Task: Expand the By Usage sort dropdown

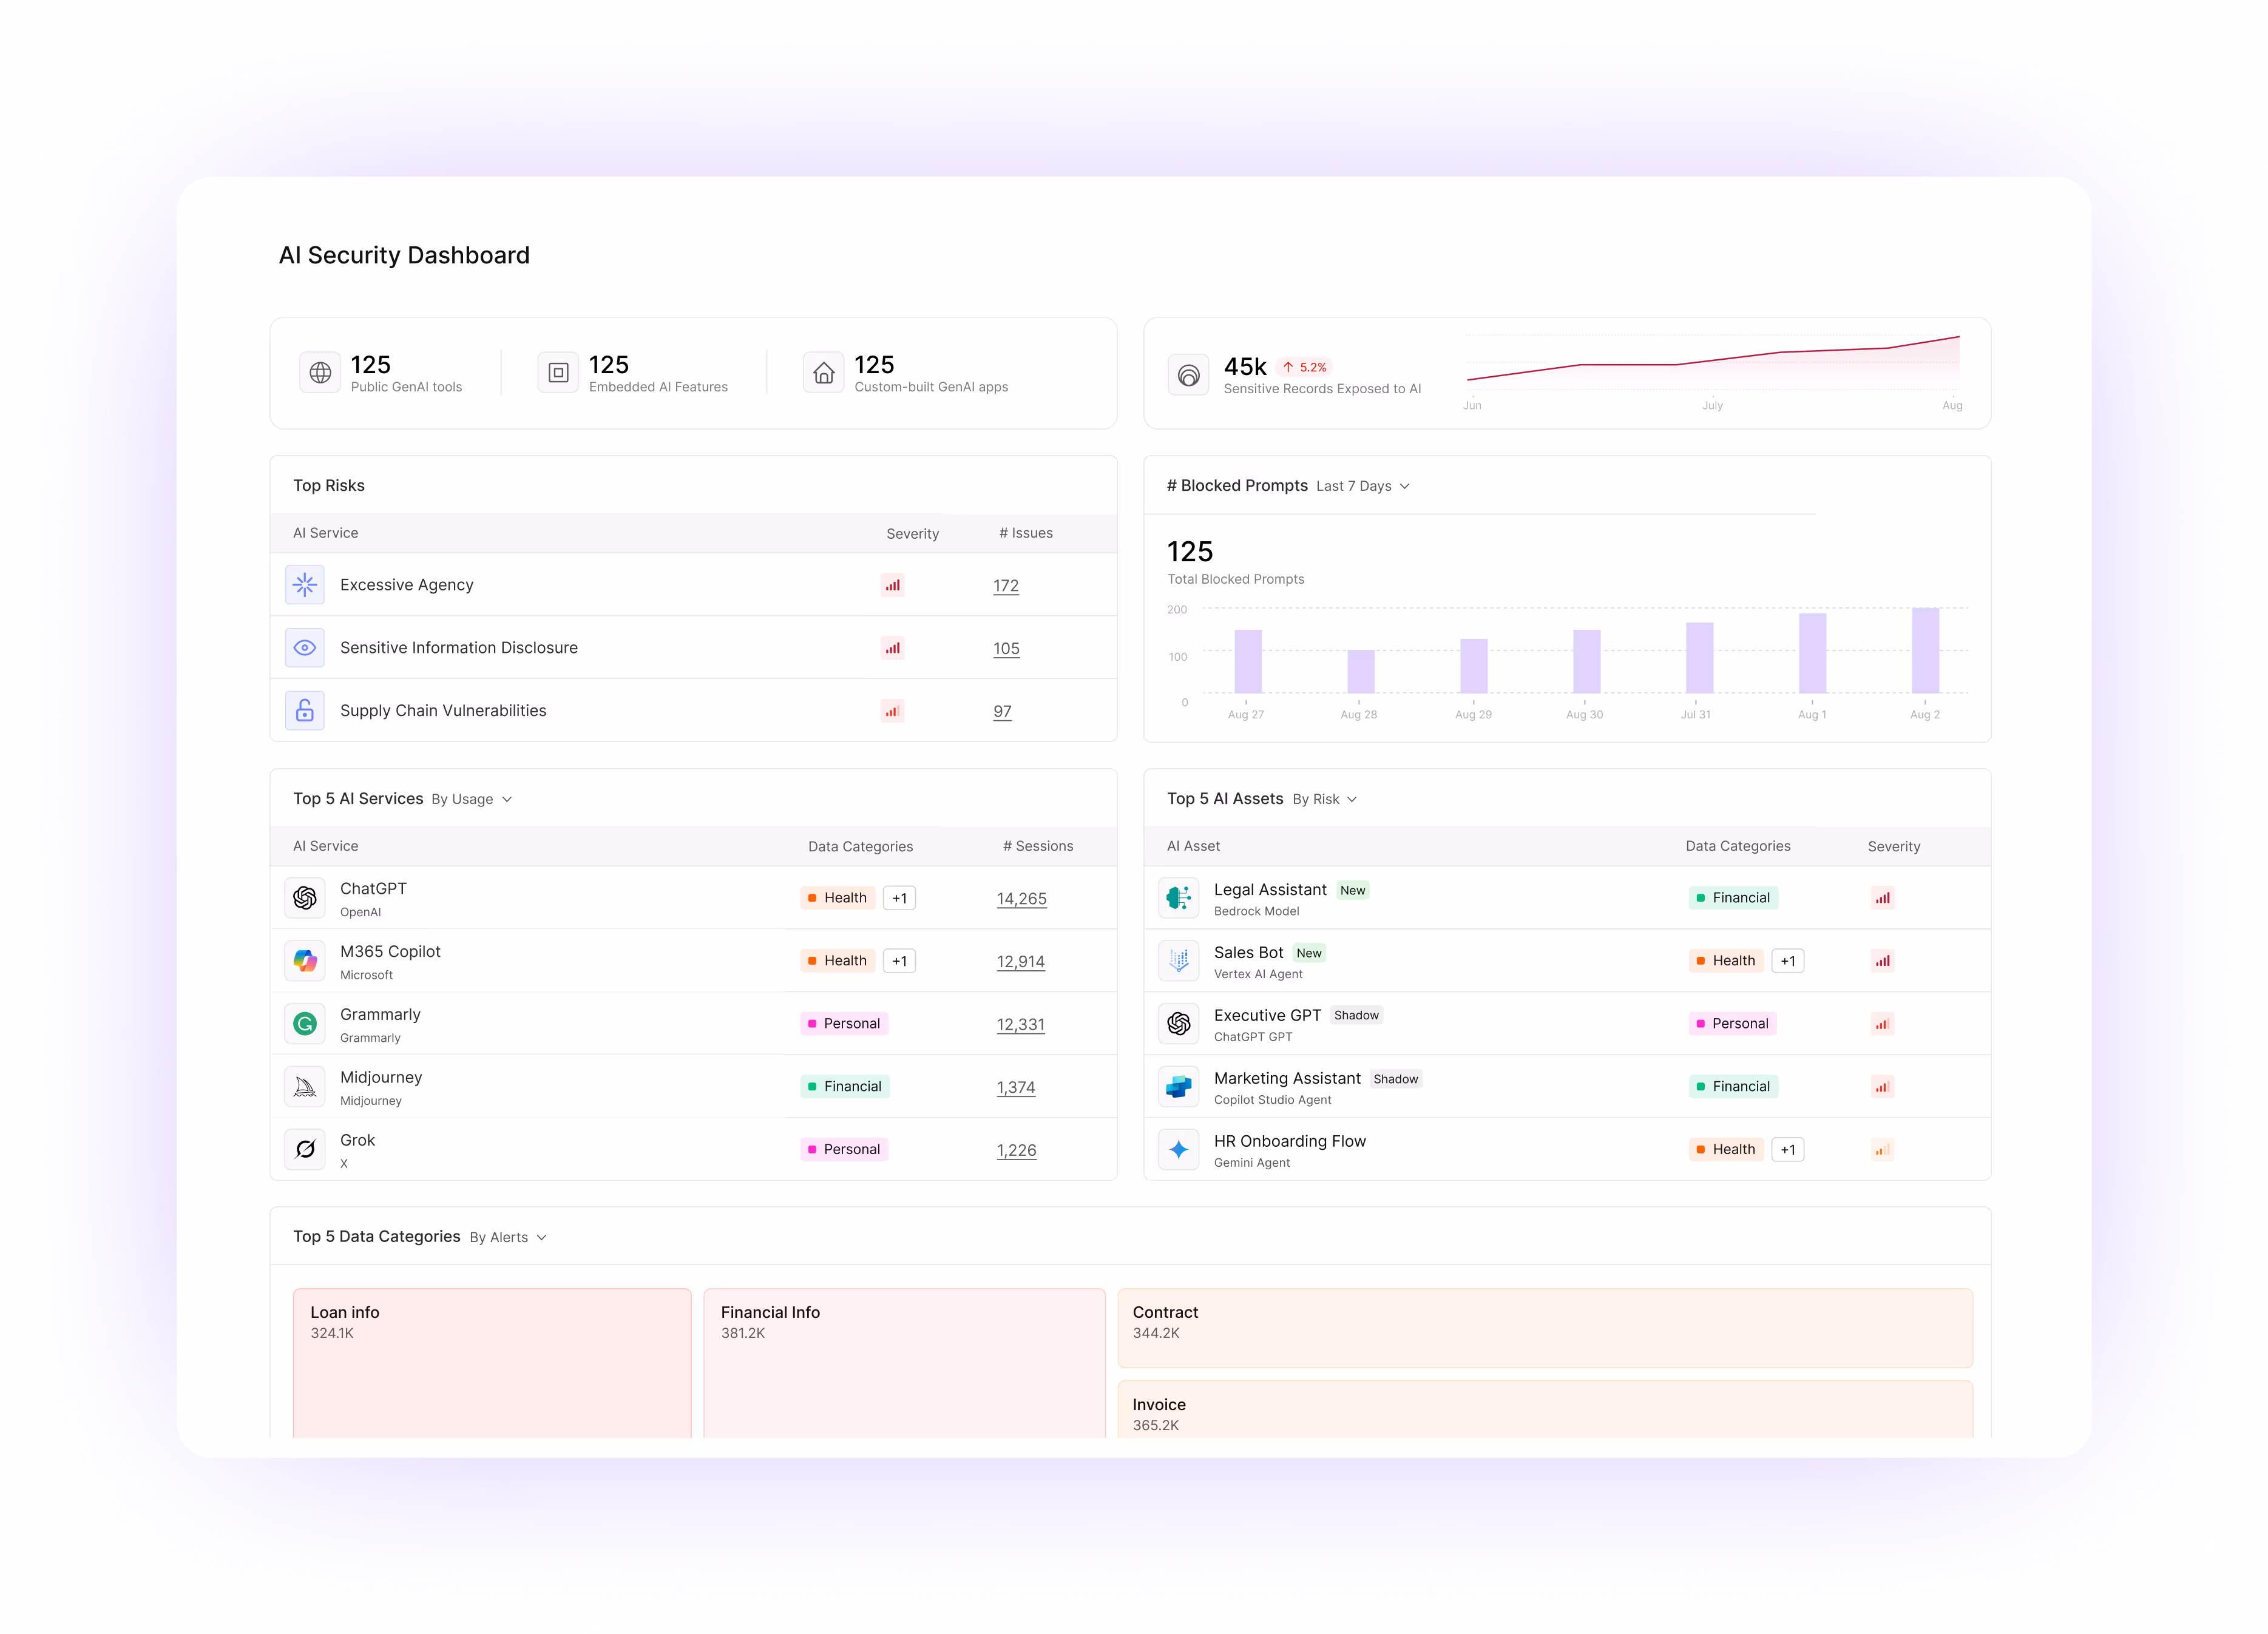Action: [x=471, y=799]
